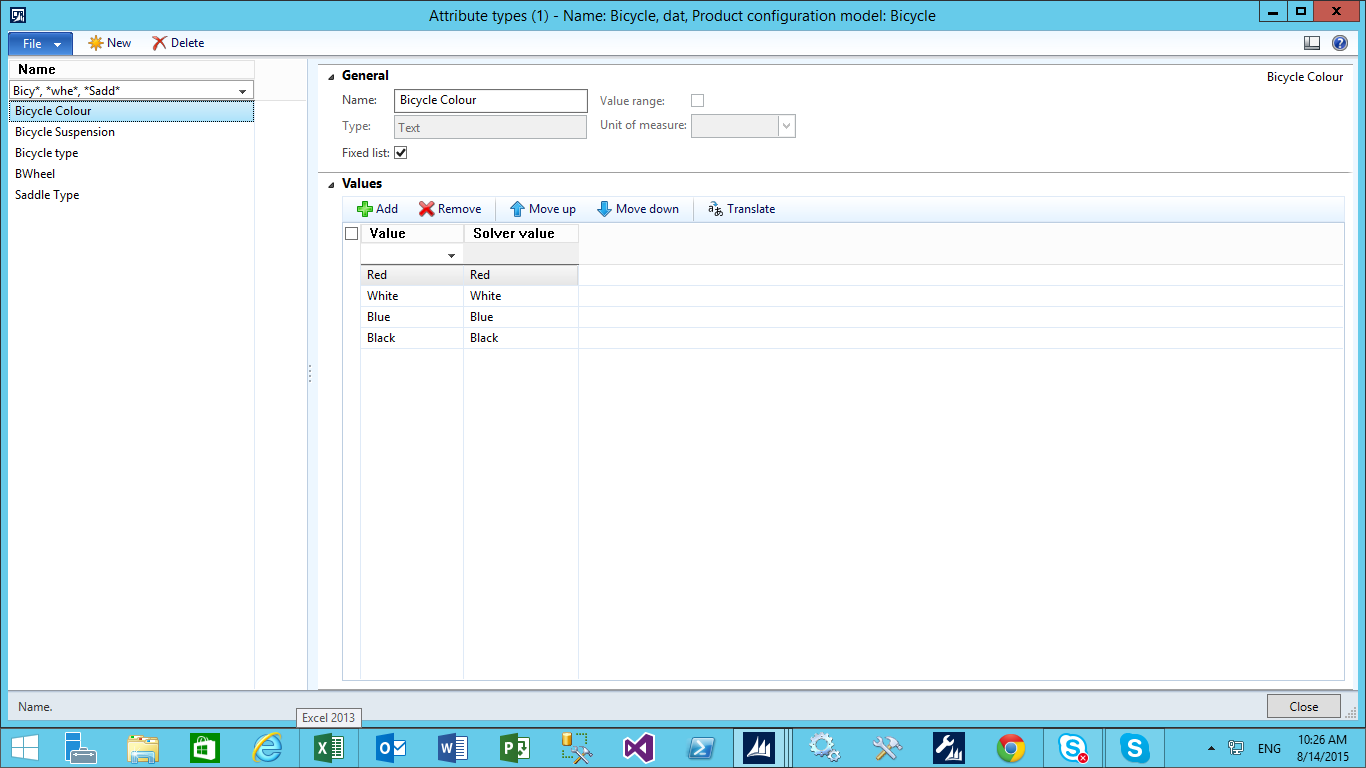Open PowerShell from taskbar
The image size is (1366, 768).
[x=700, y=747]
